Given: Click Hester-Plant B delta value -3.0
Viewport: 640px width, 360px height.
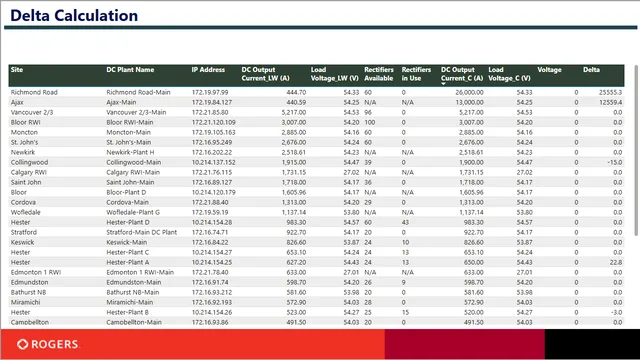Looking at the screenshot, I should [x=617, y=312].
